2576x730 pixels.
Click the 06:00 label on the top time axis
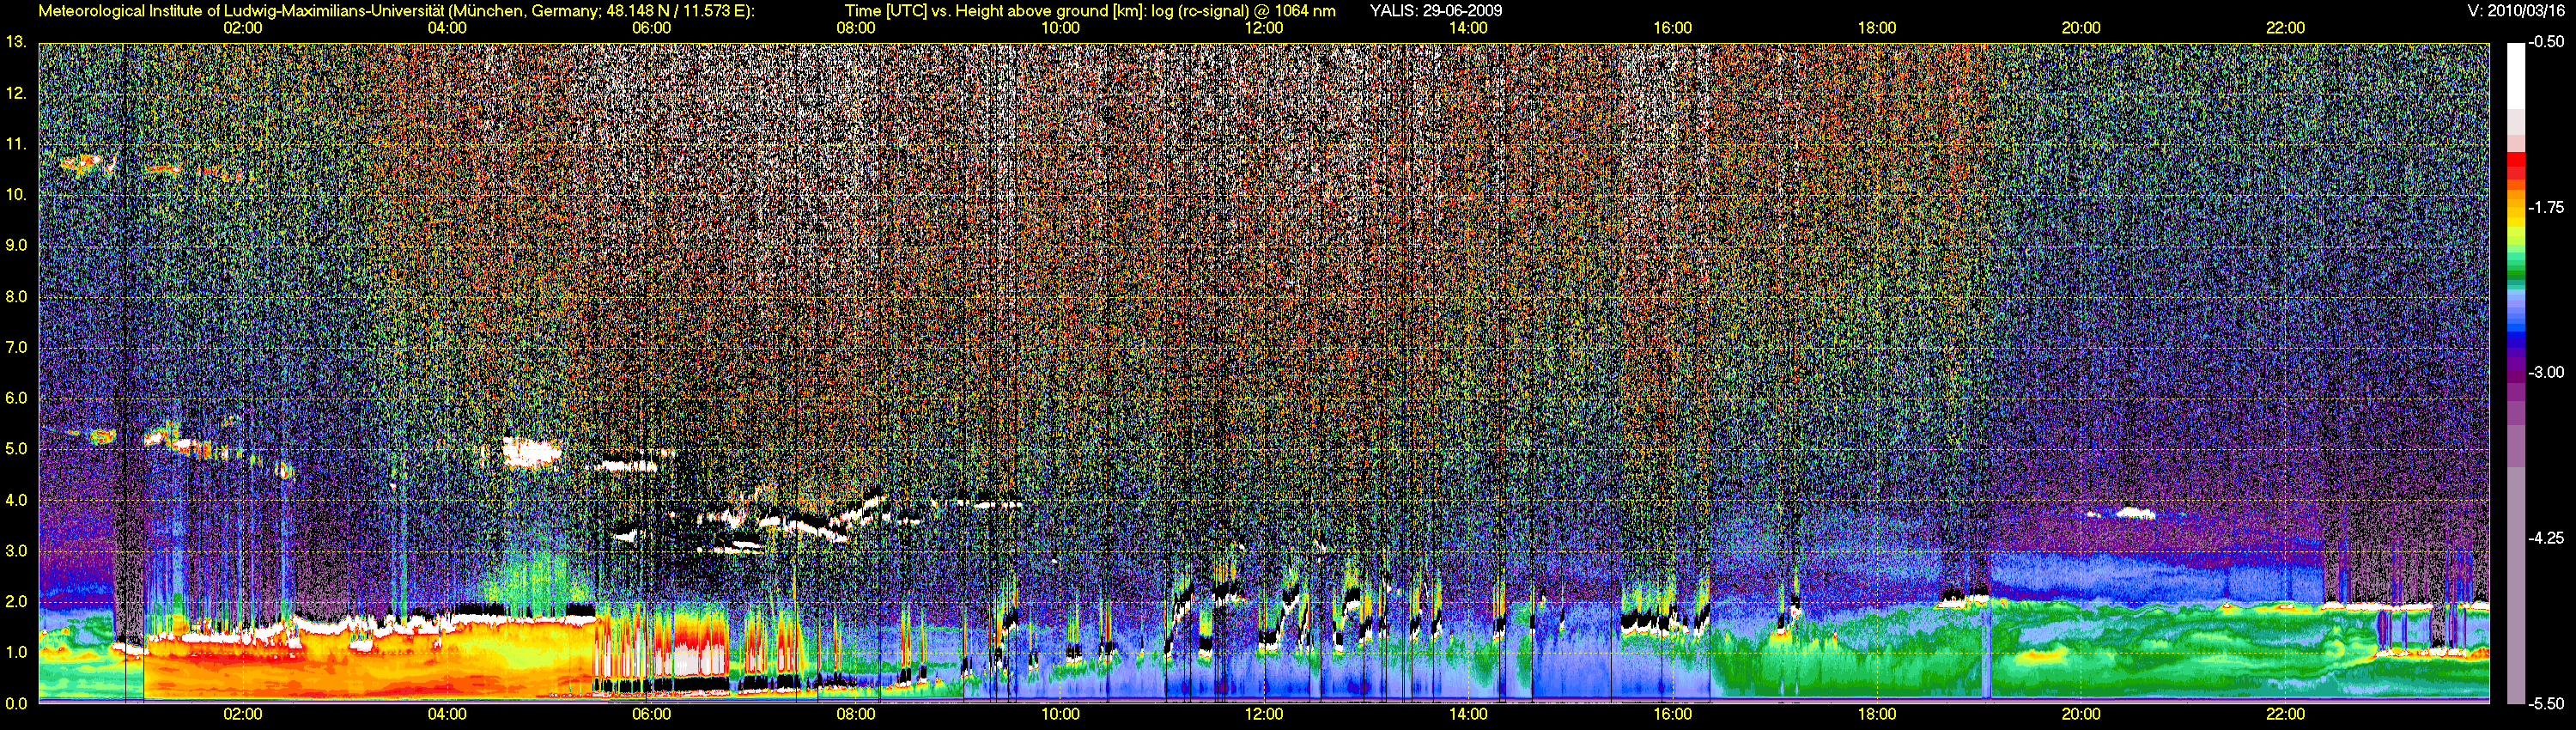[x=651, y=28]
